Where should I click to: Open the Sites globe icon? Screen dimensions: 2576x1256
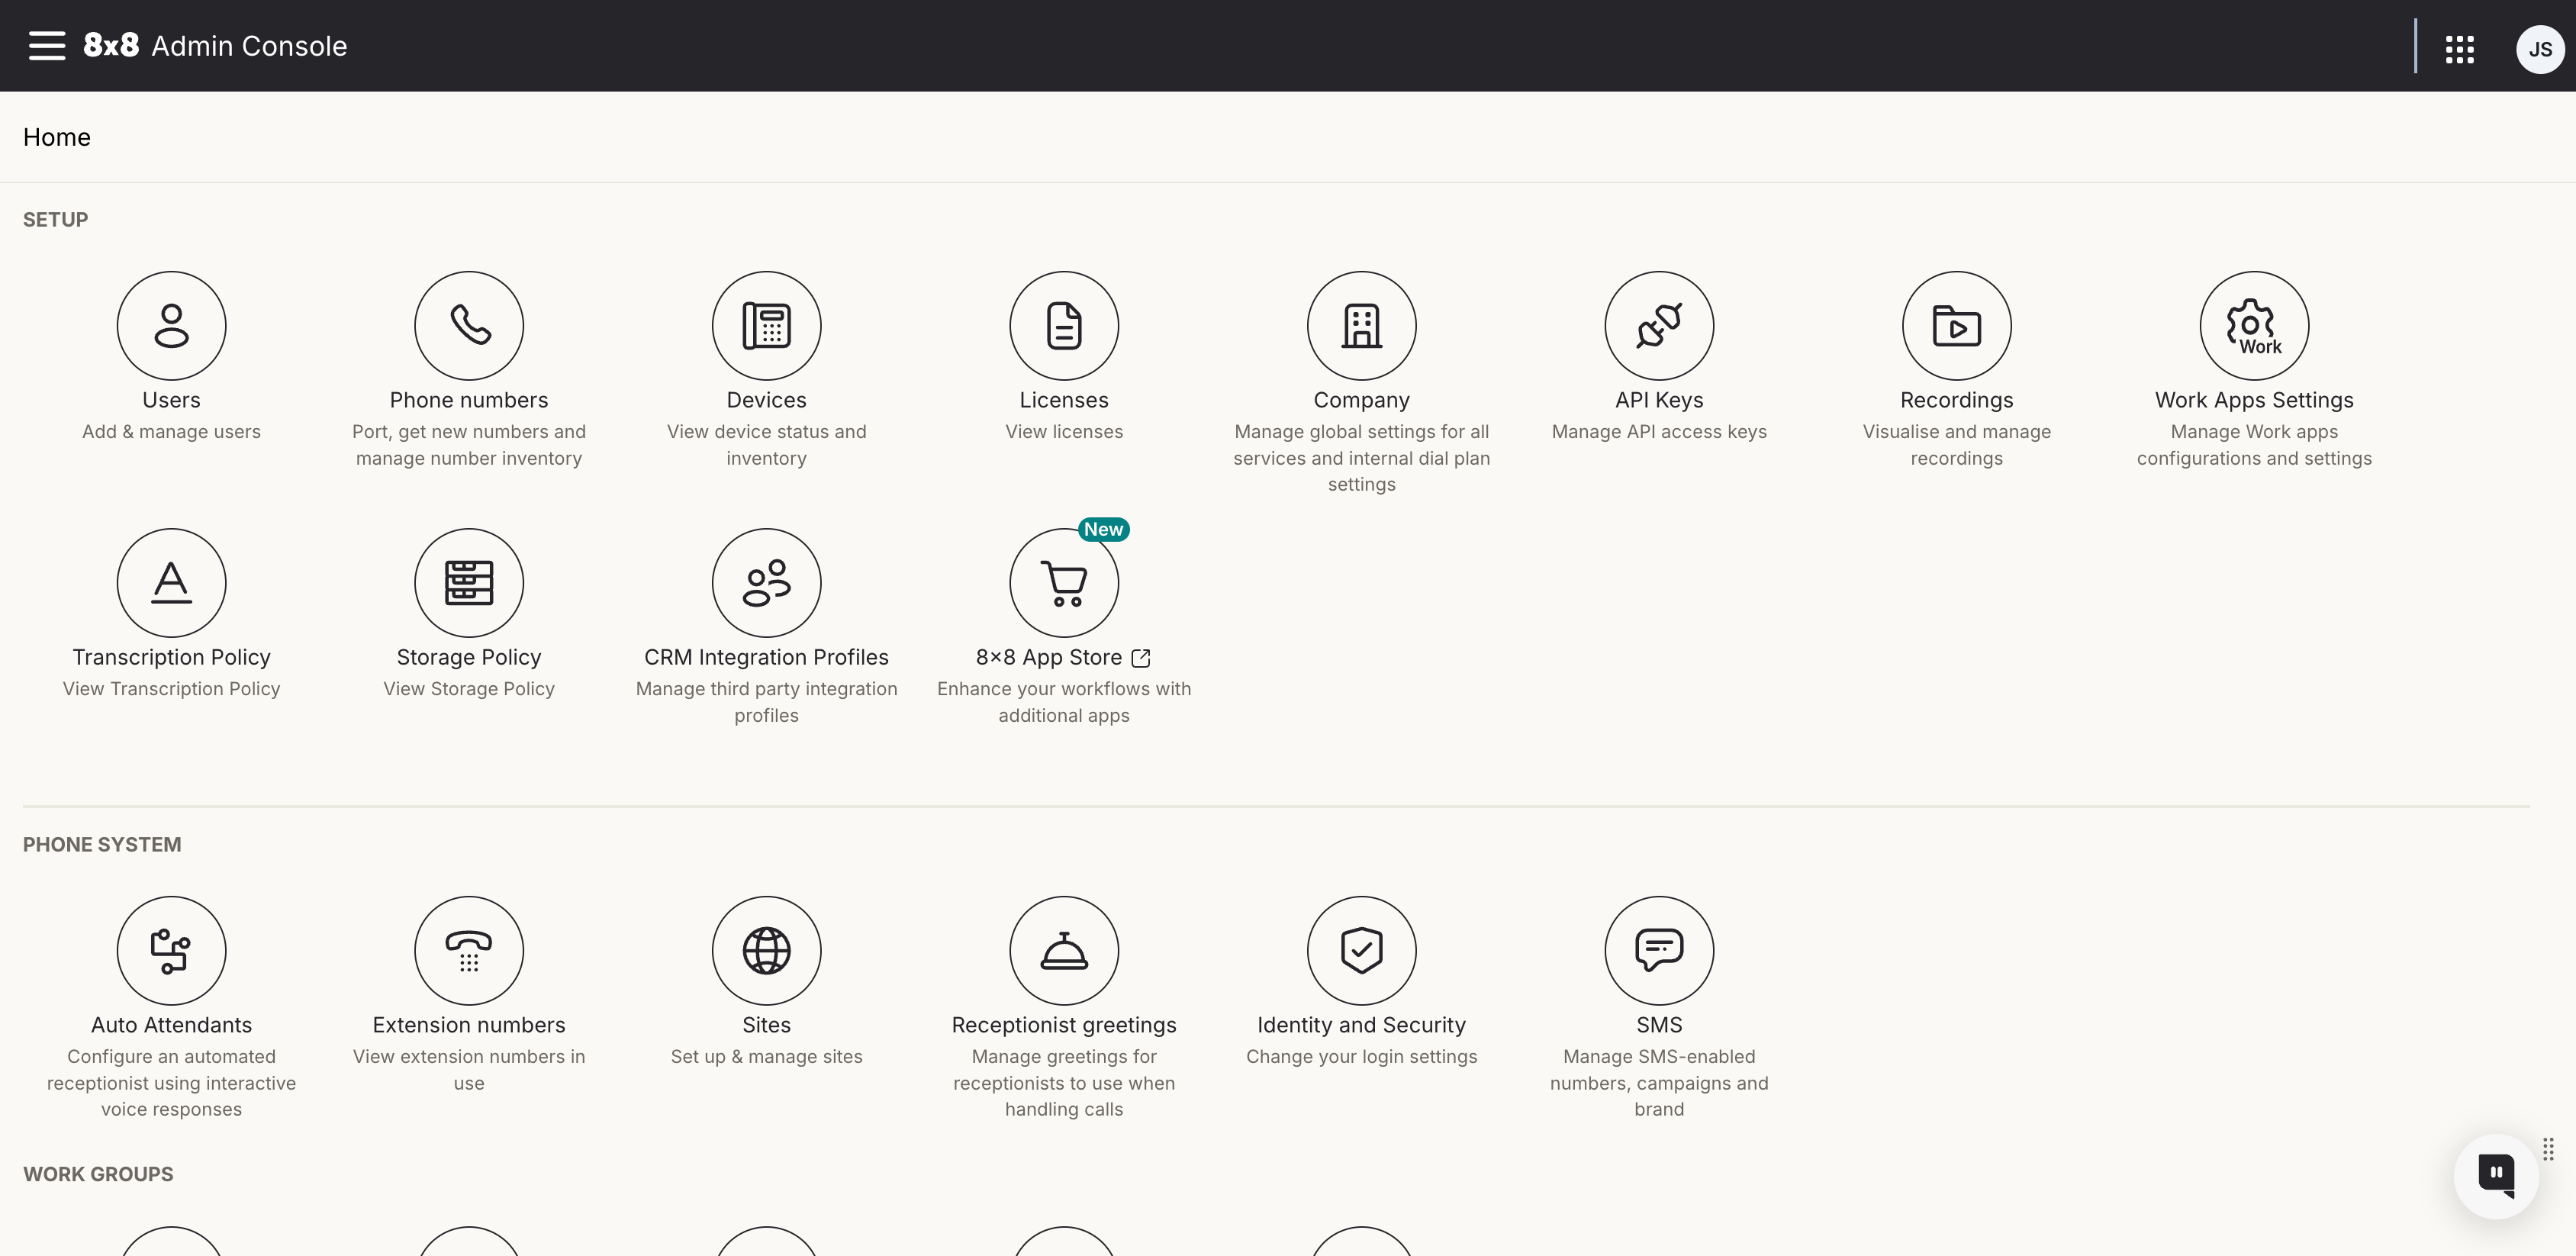[766, 951]
